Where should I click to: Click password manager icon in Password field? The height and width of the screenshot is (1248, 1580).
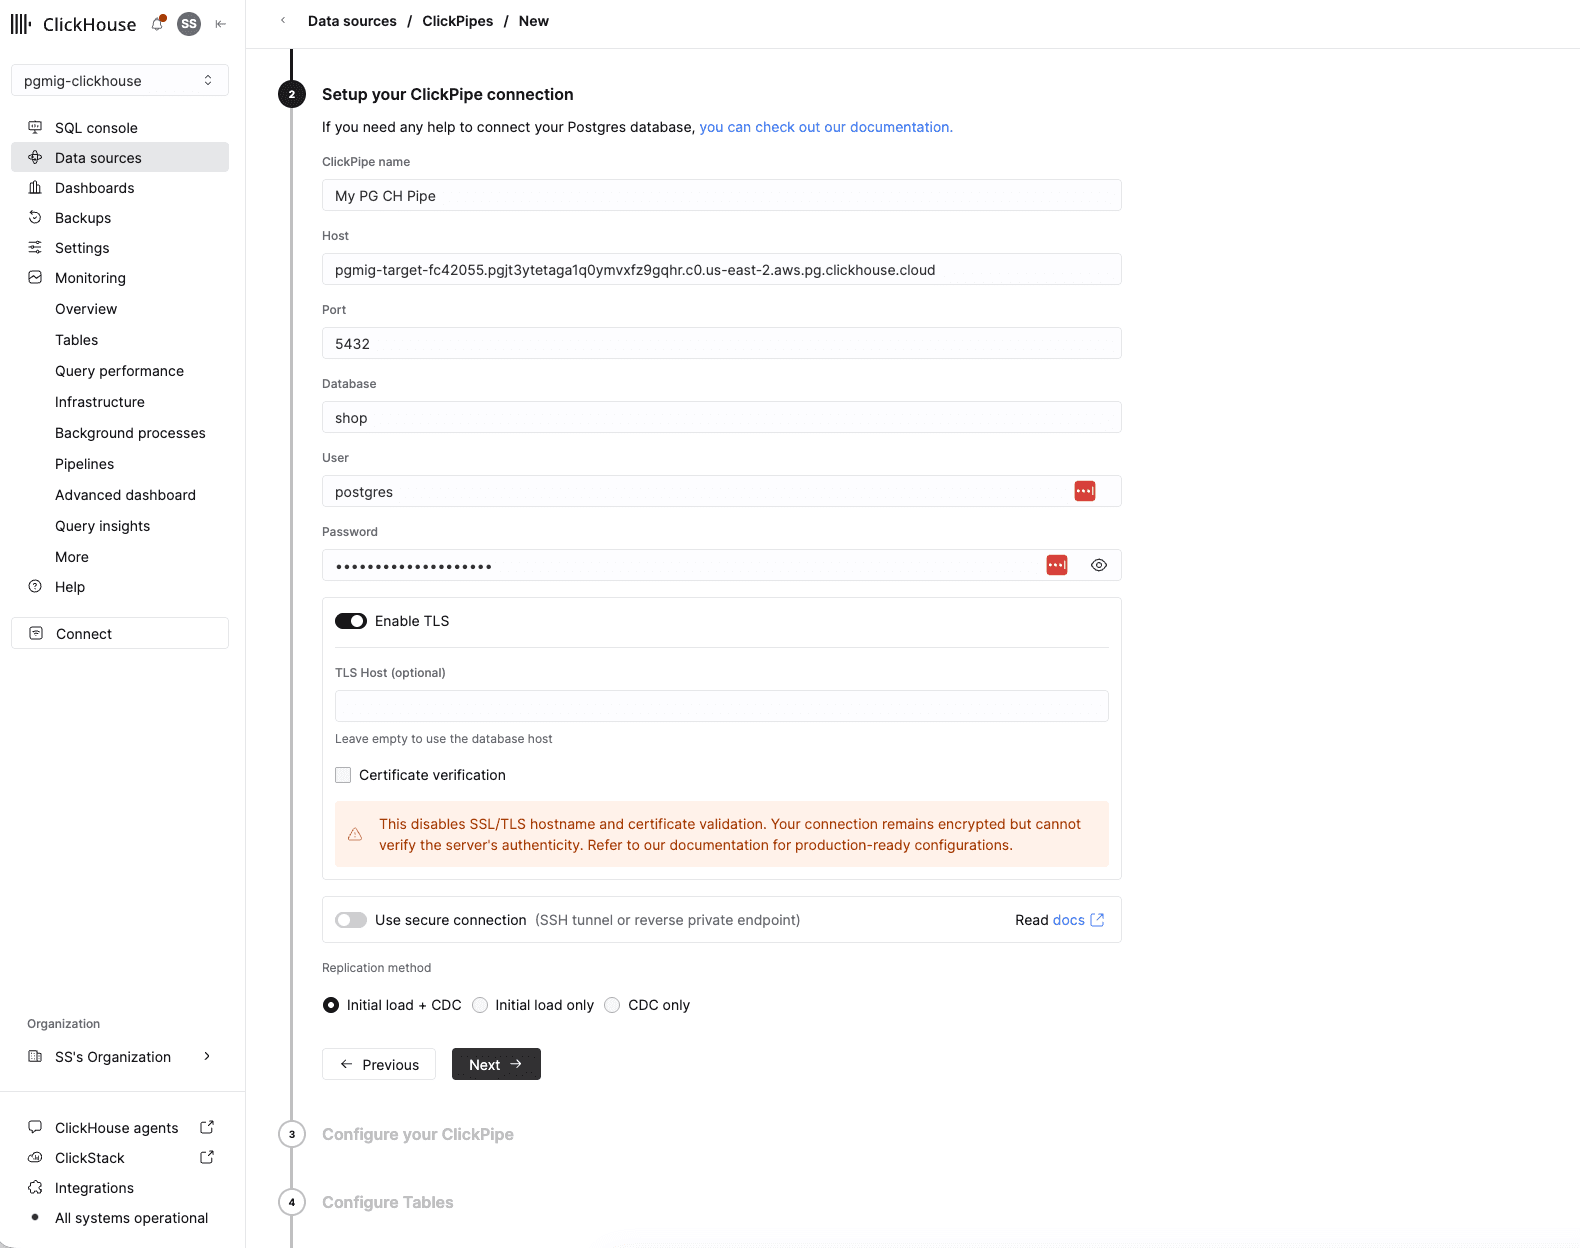[x=1057, y=565]
